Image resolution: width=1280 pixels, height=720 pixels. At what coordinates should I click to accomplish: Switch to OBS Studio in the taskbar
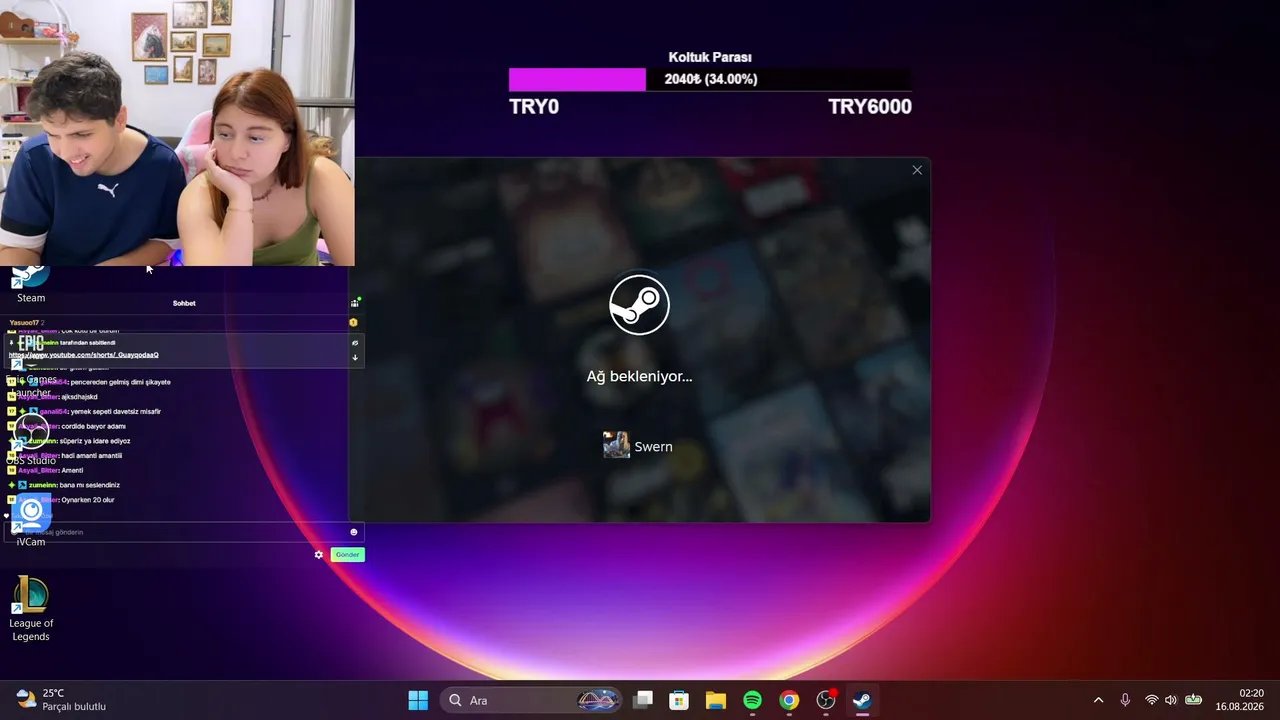pyautogui.click(x=826, y=700)
